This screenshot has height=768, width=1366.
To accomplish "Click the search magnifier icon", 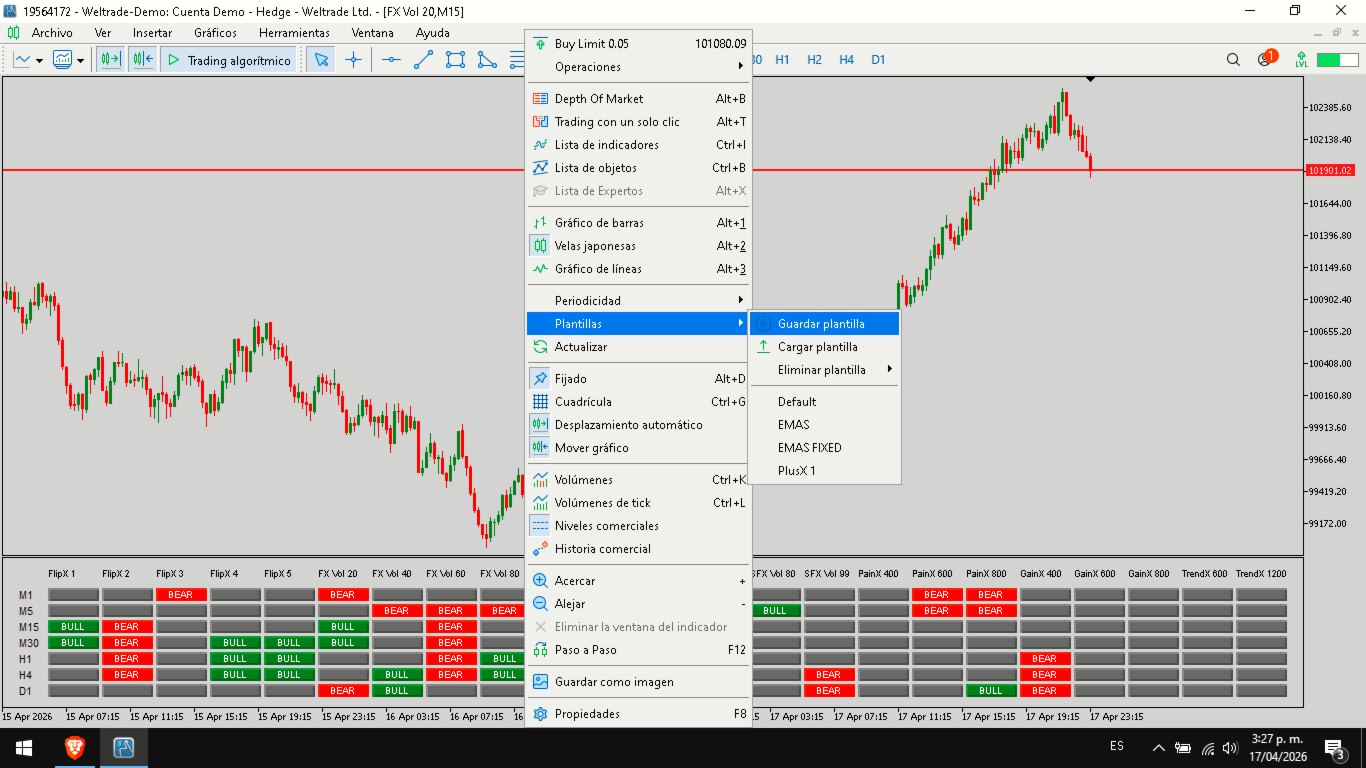I will point(1233,60).
